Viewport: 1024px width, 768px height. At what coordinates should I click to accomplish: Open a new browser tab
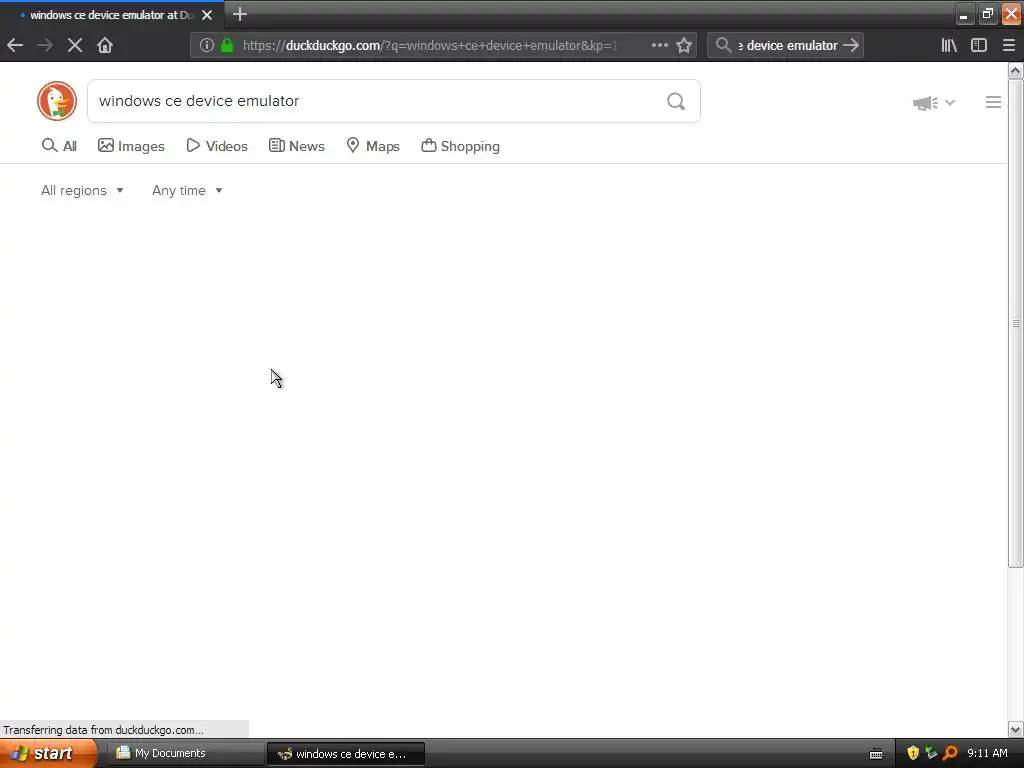[240, 14]
